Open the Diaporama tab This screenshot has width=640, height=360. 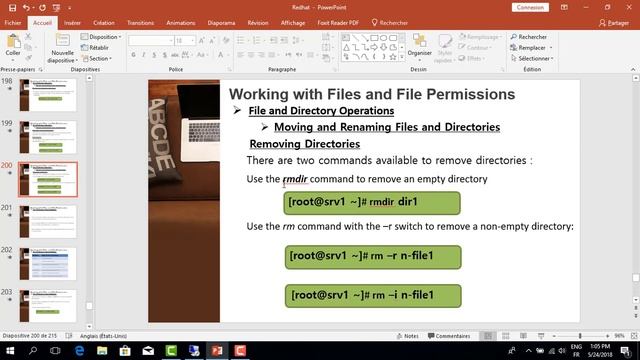point(221,23)
